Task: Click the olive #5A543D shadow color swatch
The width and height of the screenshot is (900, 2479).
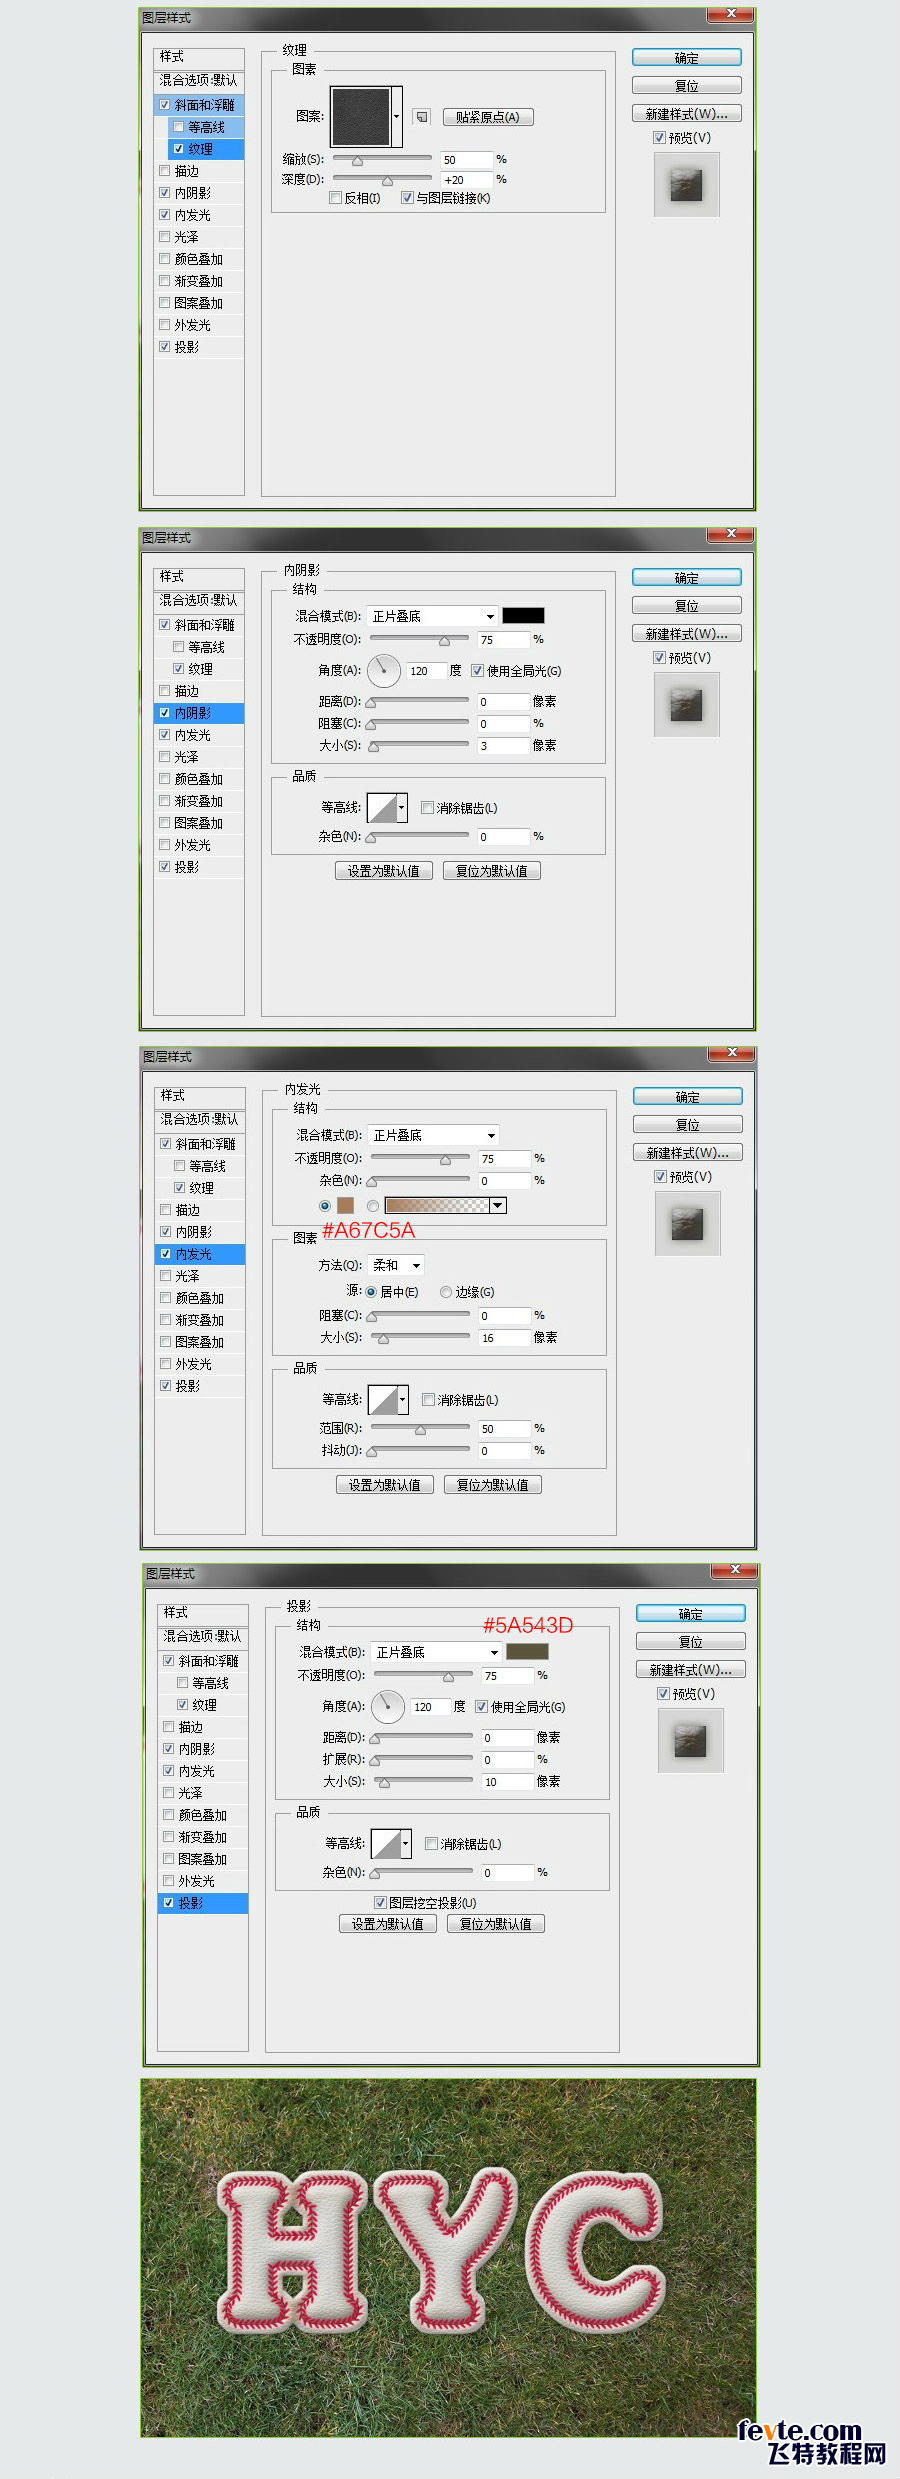Action: (527, 1652)
